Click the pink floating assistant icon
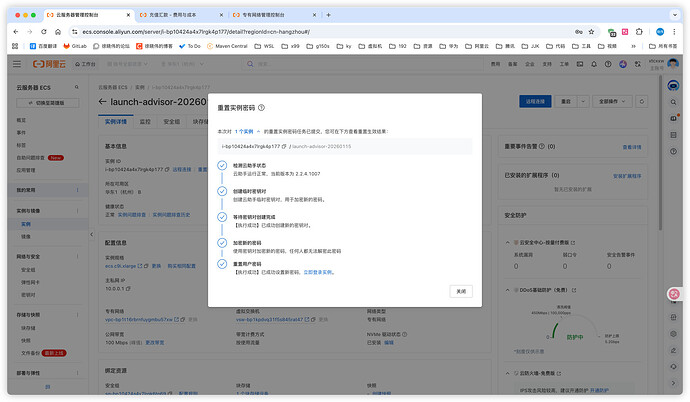 (675, 294)
